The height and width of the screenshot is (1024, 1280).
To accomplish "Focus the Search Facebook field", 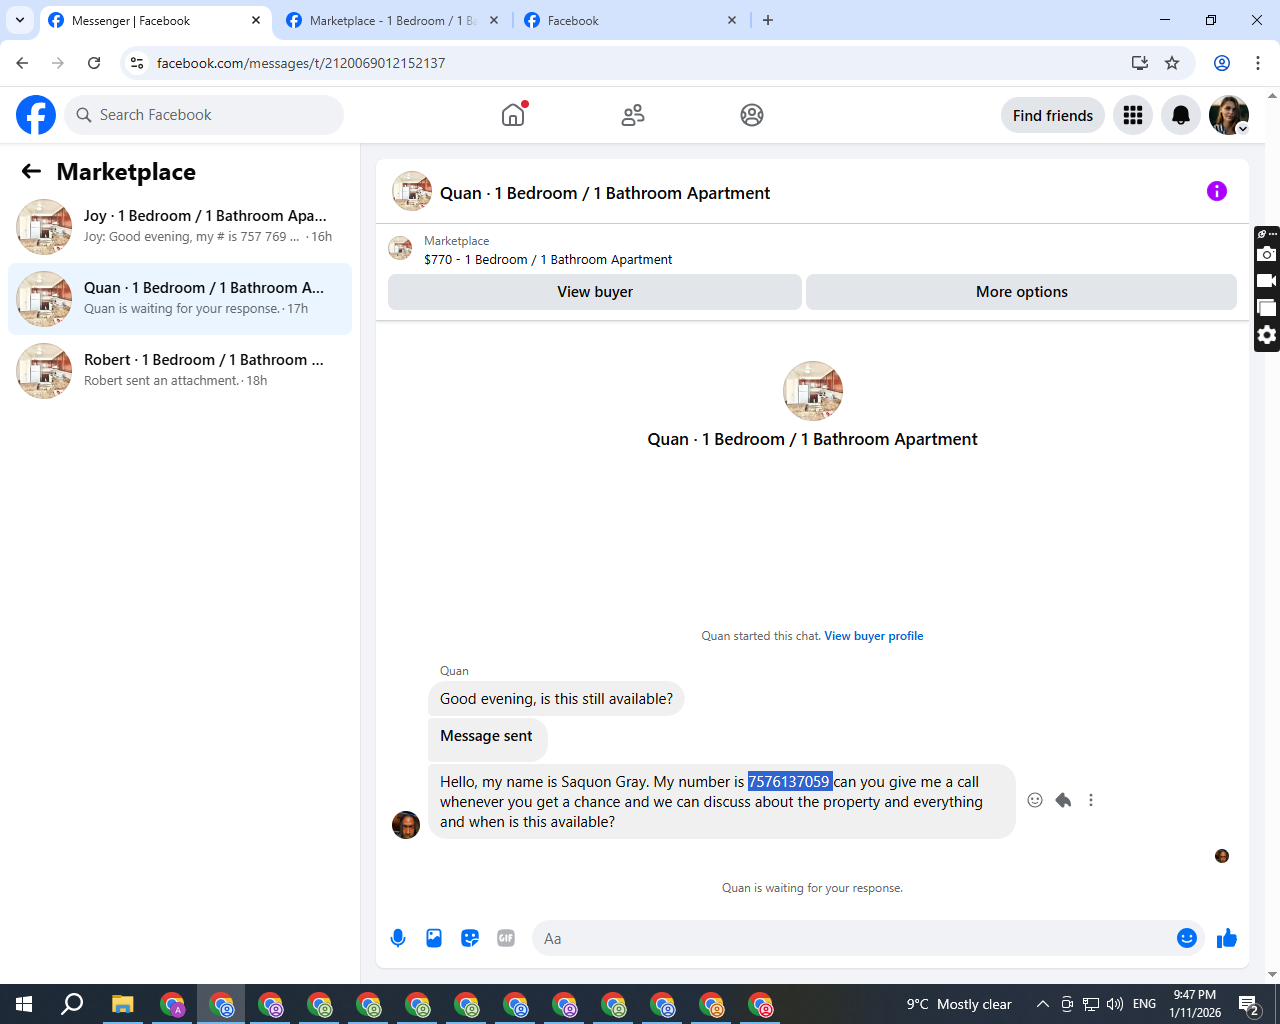I will [204, 115].
